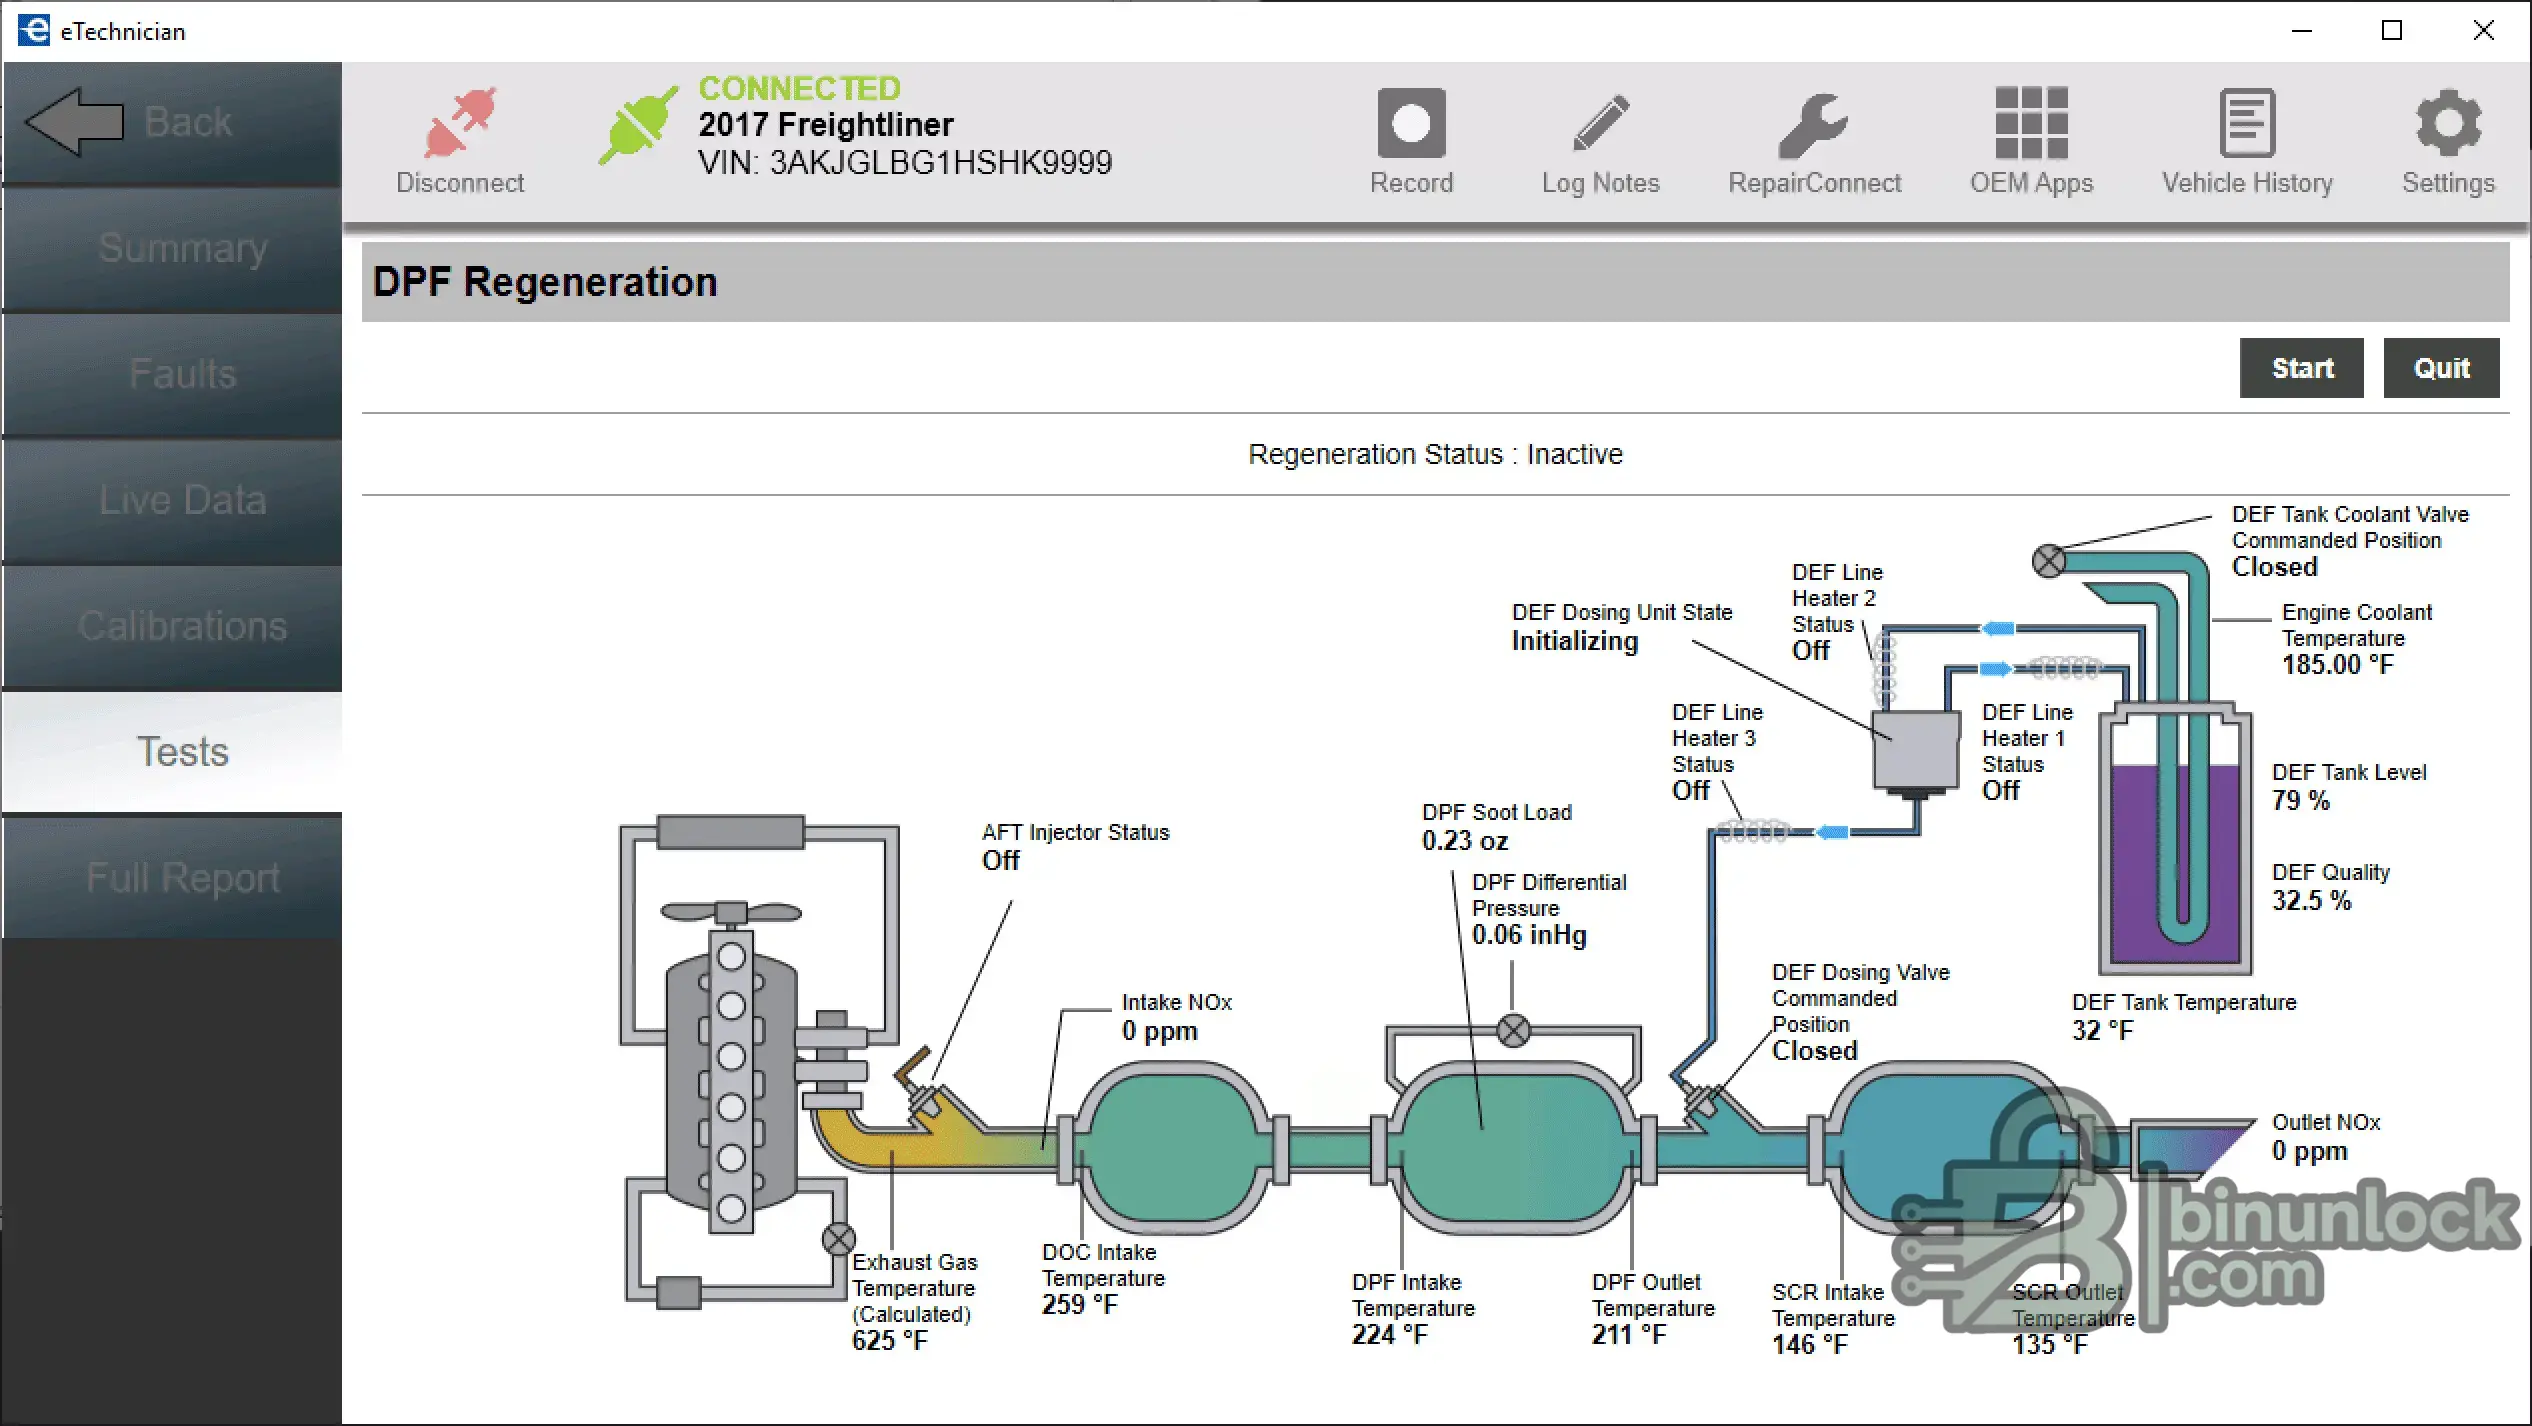Click the DEF dosing unit box in diagram

[1915, 750]
